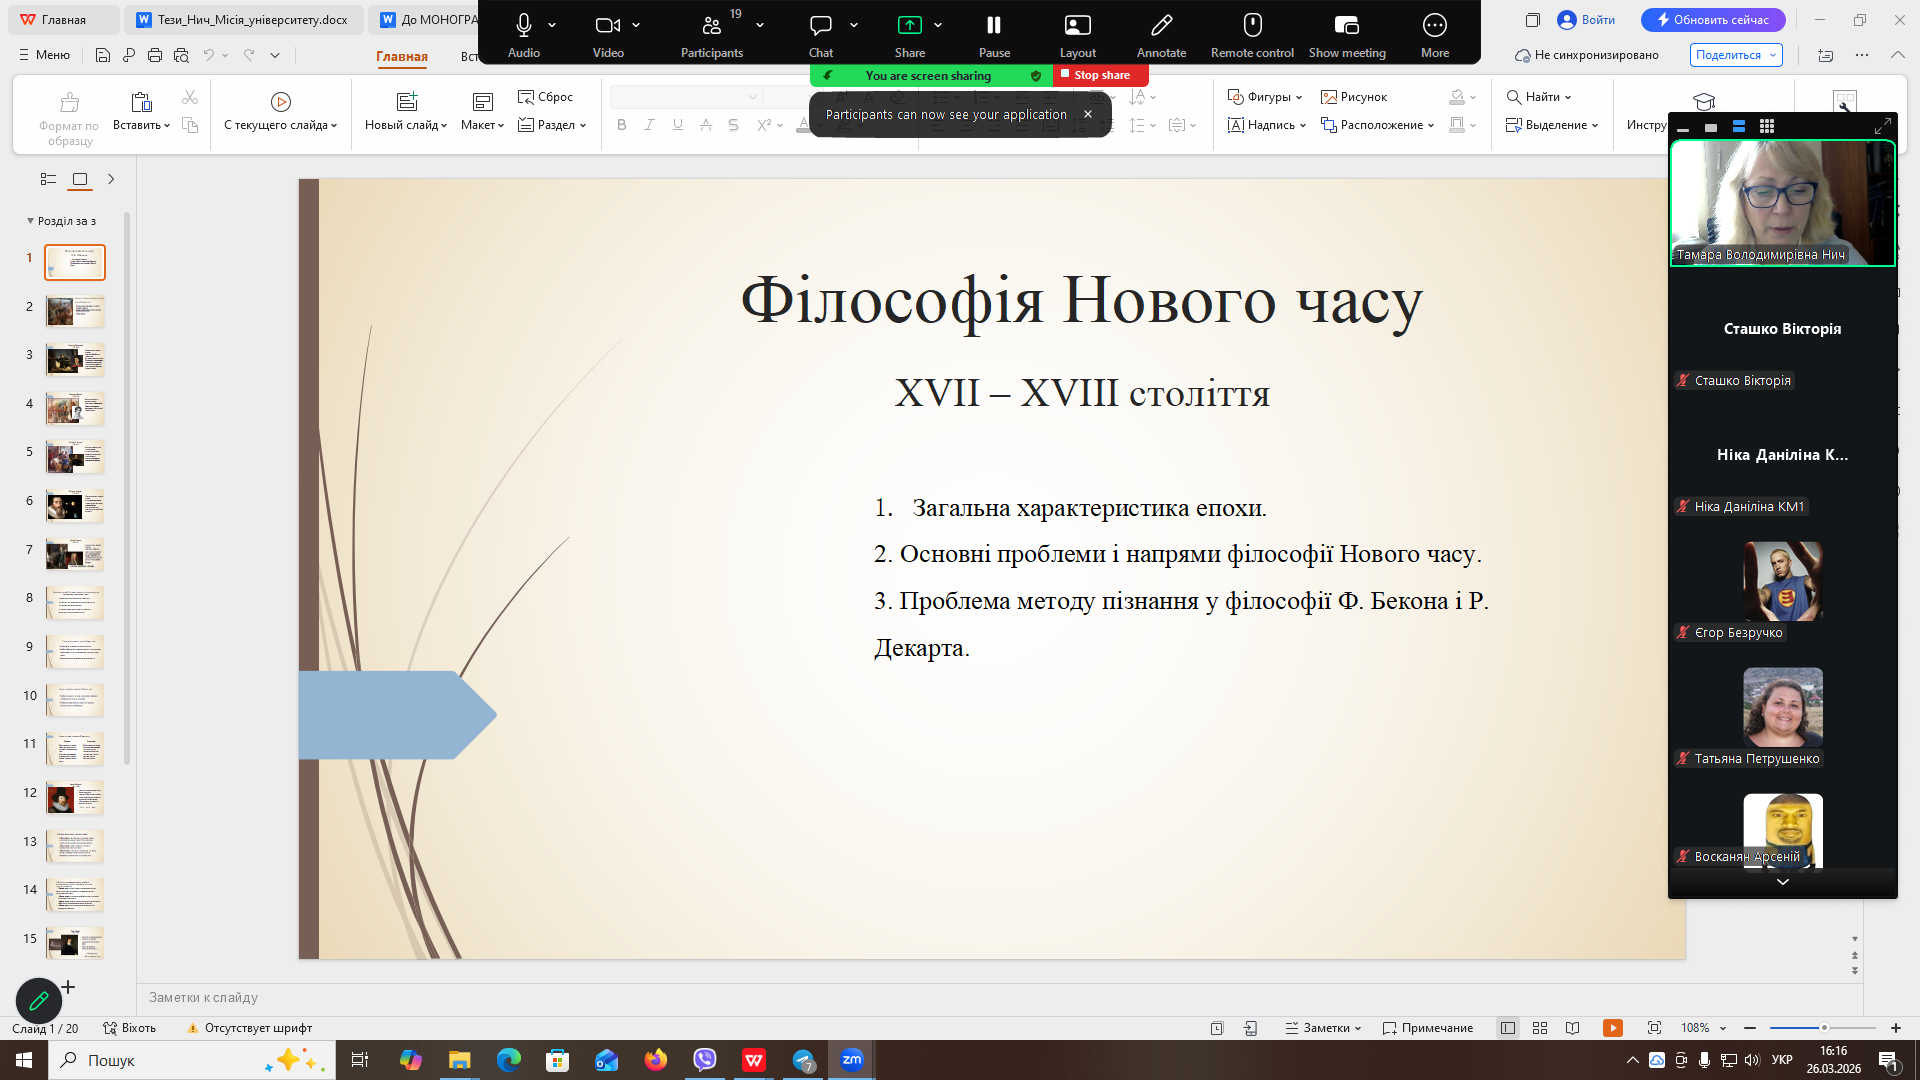1920x1080 pixels.
Task: Pause the Zoom screen share
Action: (993, 26)
